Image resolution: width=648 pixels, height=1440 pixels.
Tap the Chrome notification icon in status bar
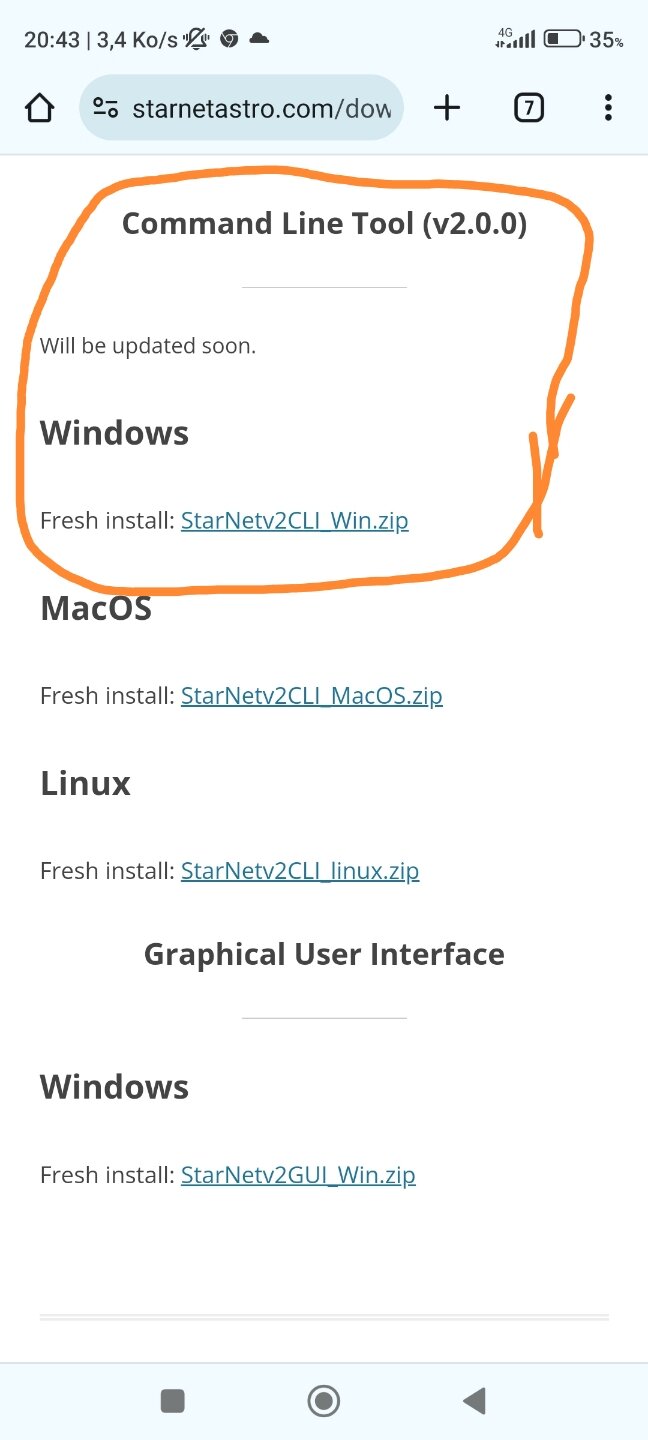click(x=229, y=40)
